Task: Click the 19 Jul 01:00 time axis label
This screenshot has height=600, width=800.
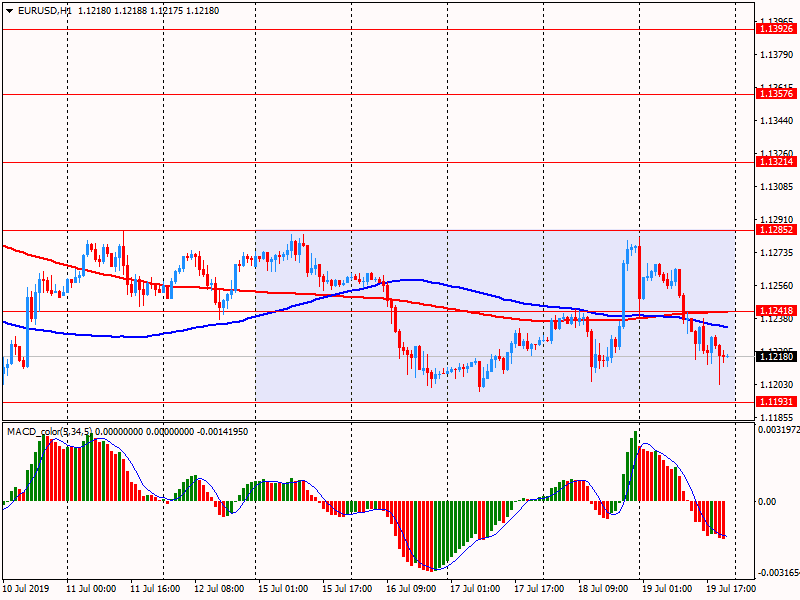Action: coord(667,589)
